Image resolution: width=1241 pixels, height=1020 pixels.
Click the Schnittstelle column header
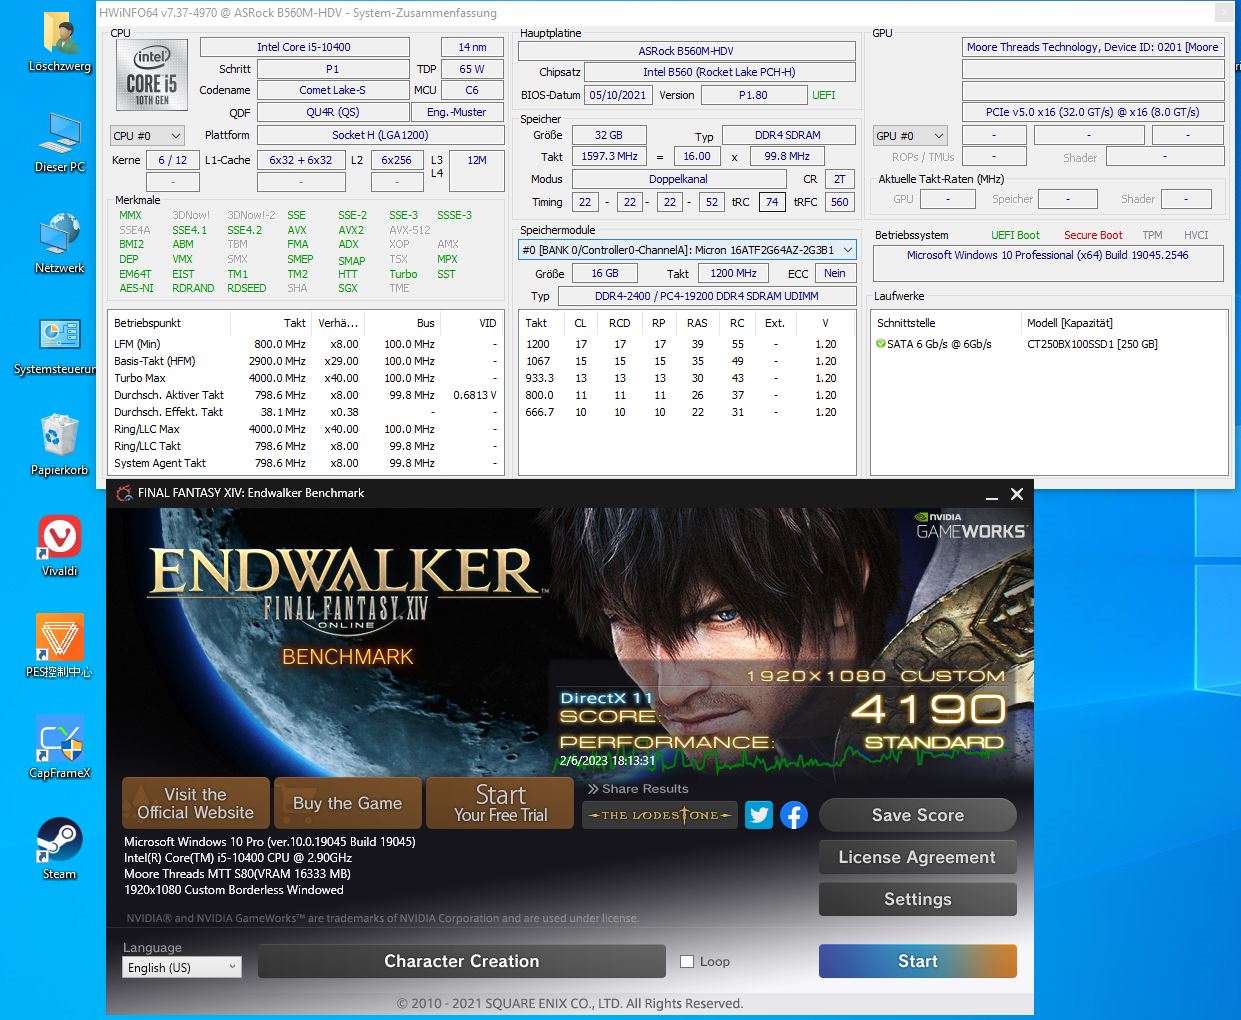coord(947,323)
